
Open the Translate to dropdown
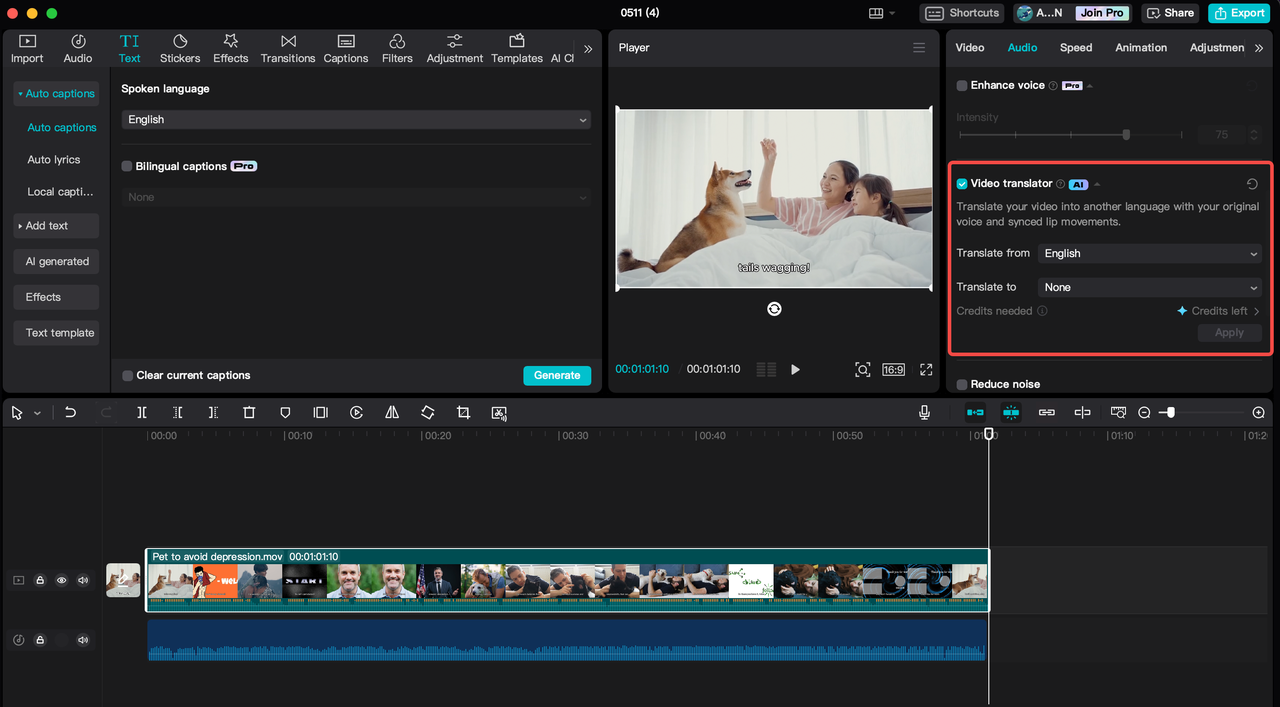[x=1150, y=287]
